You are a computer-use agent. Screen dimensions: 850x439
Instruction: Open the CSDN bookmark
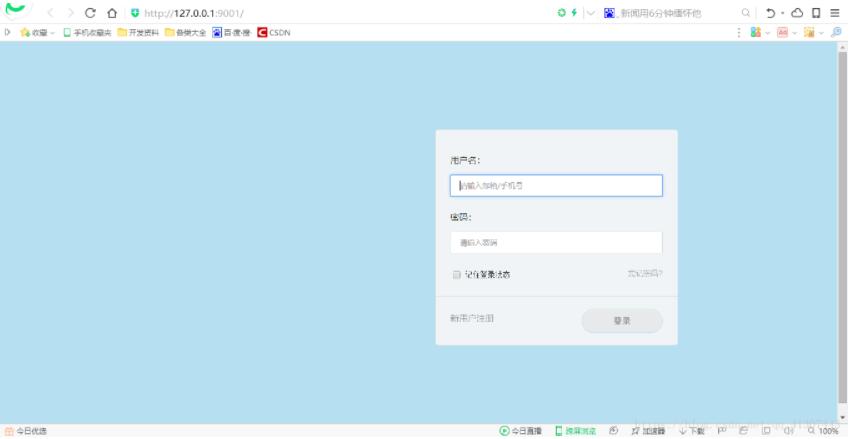[x=273, y=32]
